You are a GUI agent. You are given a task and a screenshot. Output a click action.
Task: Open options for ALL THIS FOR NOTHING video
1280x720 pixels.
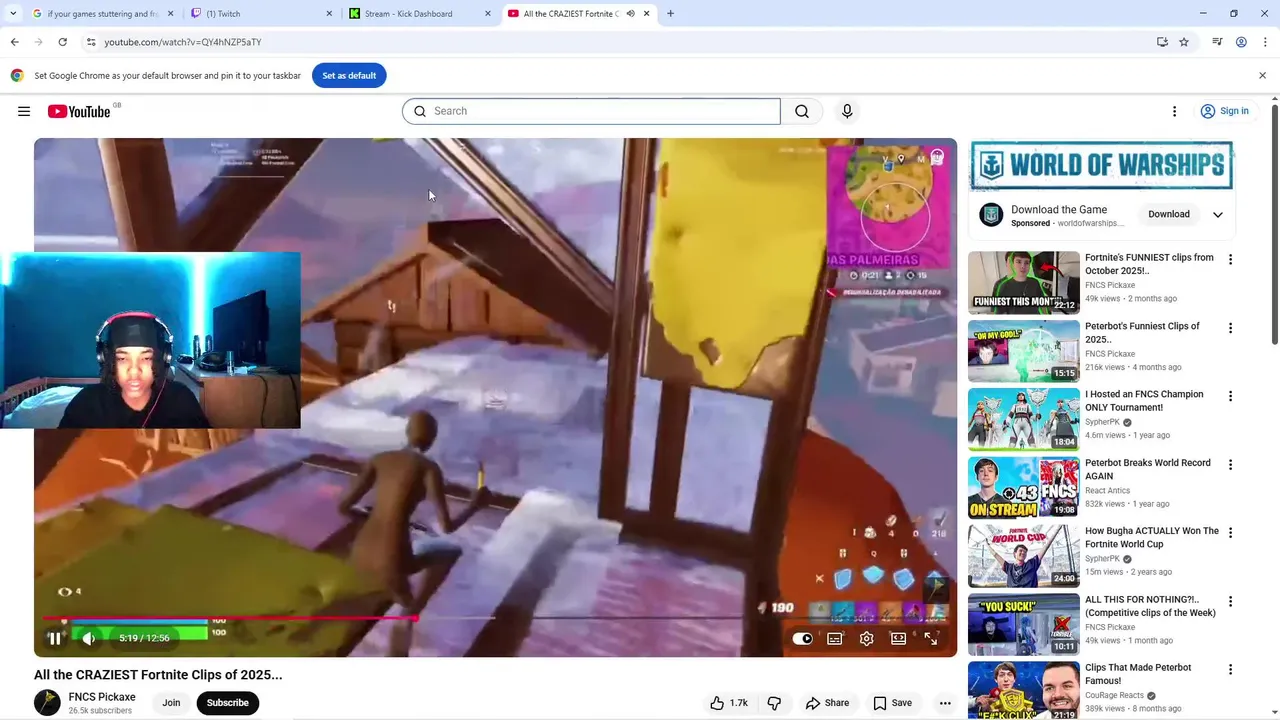(1230, 602)
